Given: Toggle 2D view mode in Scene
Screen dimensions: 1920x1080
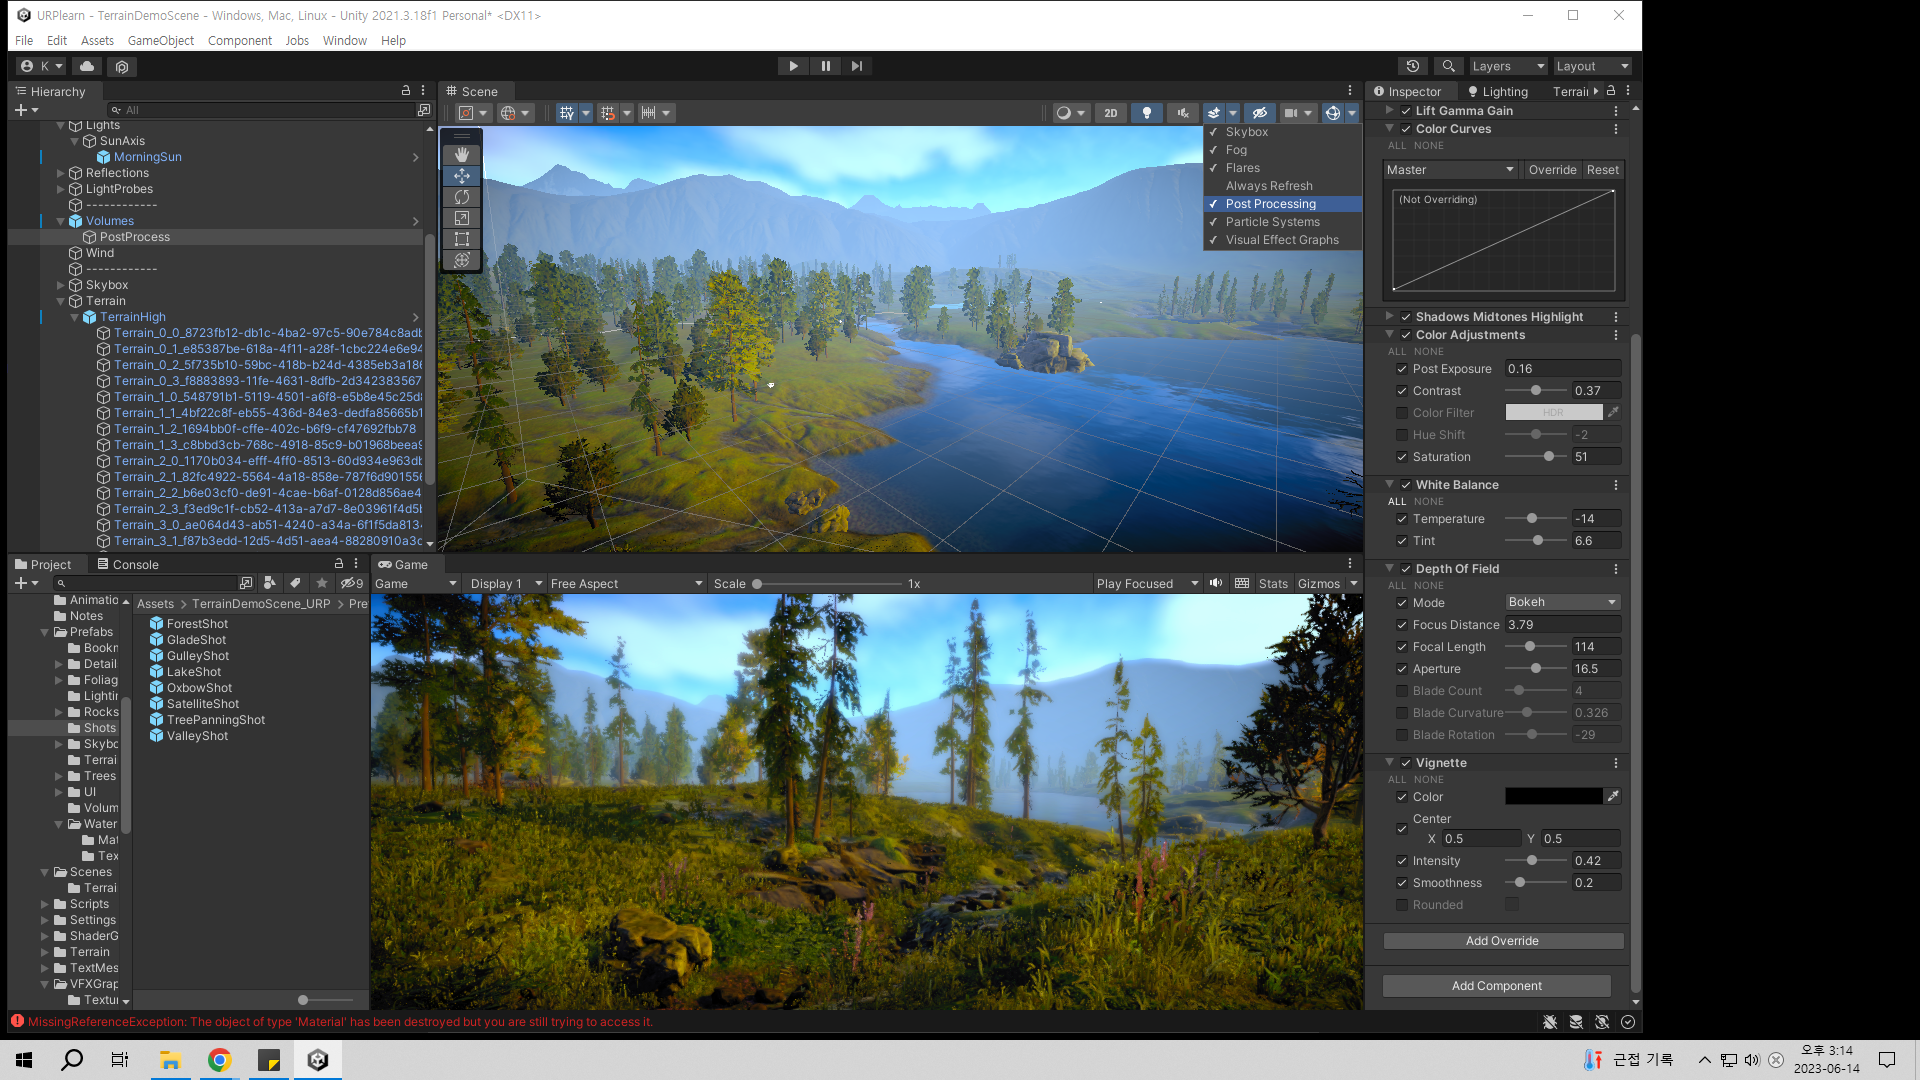Looking at the screenshot, I should (1110, 113).
